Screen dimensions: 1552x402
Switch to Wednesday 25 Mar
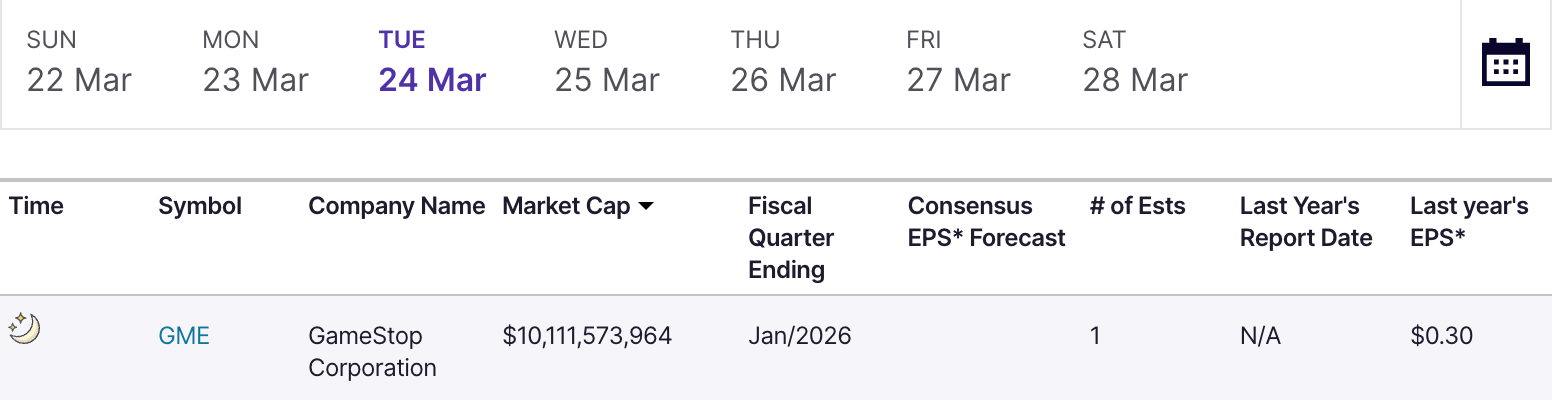click(607, 62)
